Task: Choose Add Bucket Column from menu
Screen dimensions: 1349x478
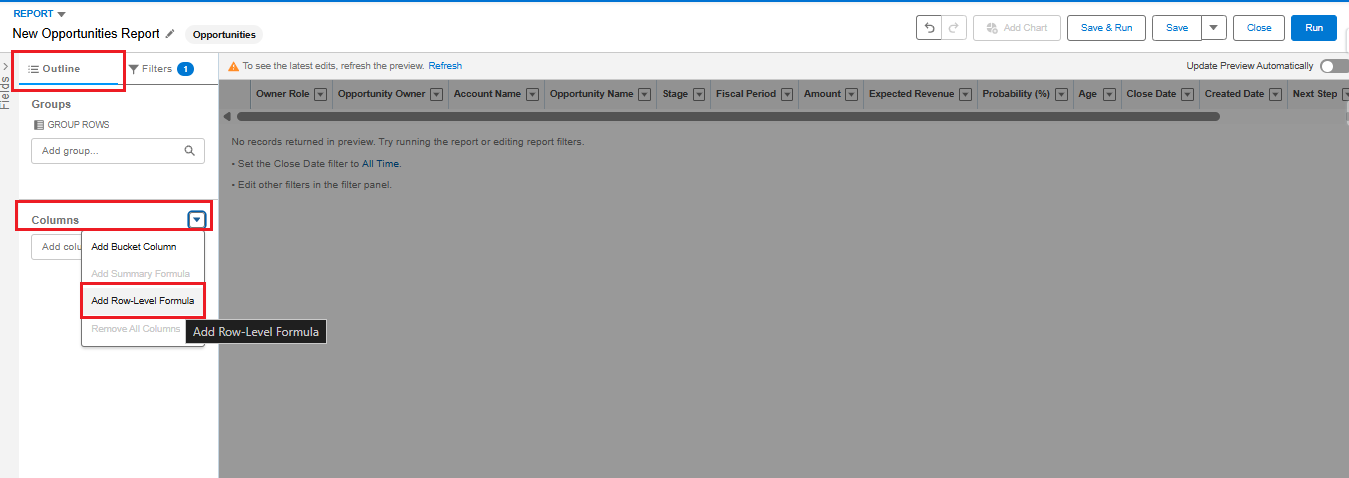Action: pos(133,247)
